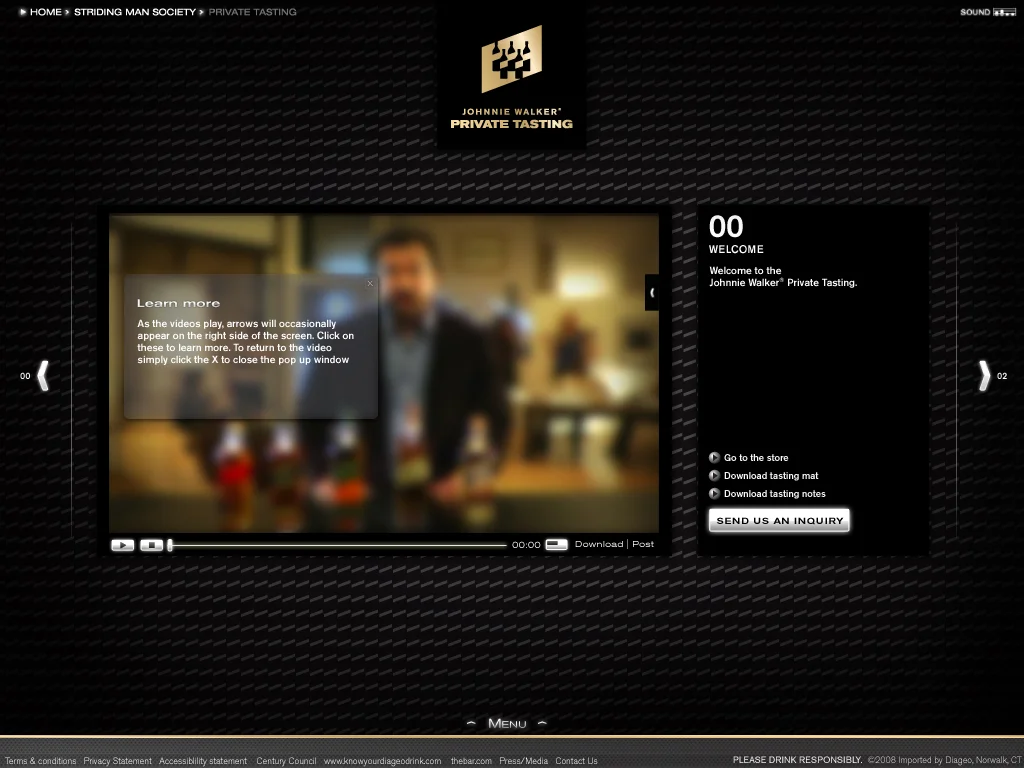Image resolution: width=1024 pixels, height=768 pixels.
Task: Open Press/Media page
Action: pos(523,761)
